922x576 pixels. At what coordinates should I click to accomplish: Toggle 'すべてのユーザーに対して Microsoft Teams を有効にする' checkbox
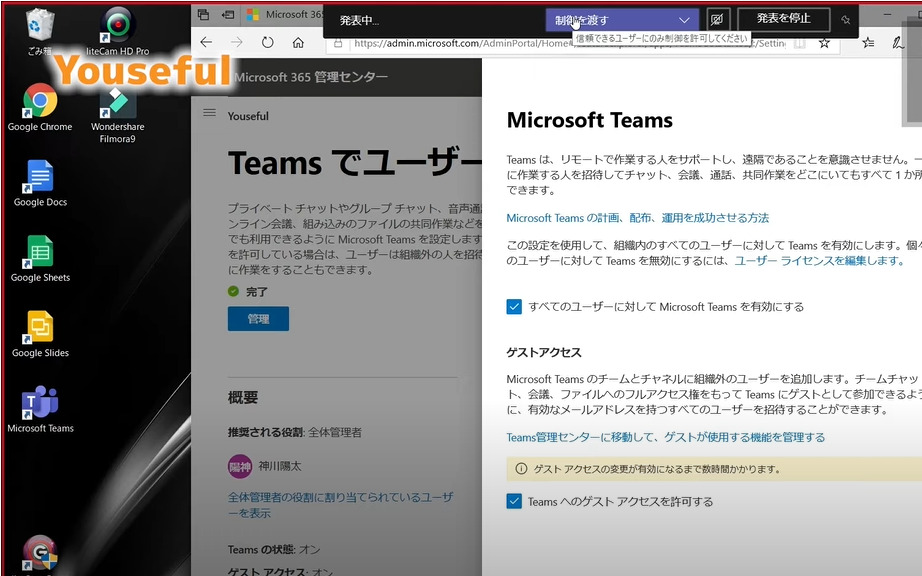(514, 307)
